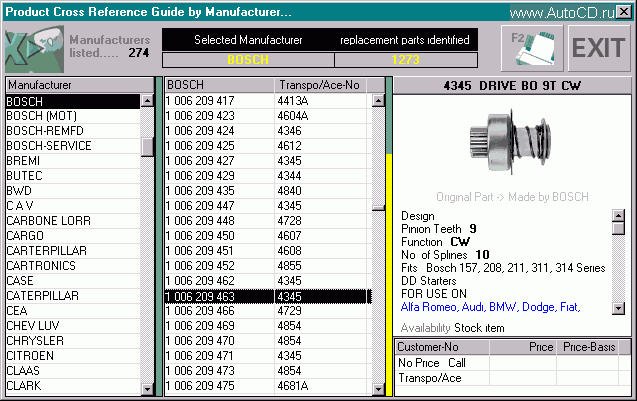637x401 pixels.
Task: Click Alfa Romeo, Audi, BMW applications link
Action: pos(490,307)
